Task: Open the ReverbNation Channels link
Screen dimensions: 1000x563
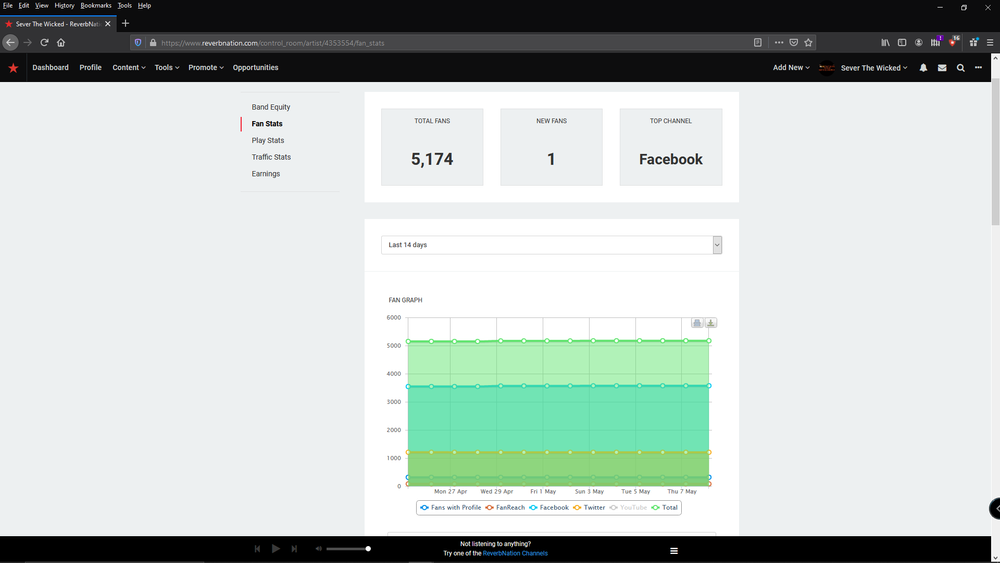Action: click(x=515, y=553)
